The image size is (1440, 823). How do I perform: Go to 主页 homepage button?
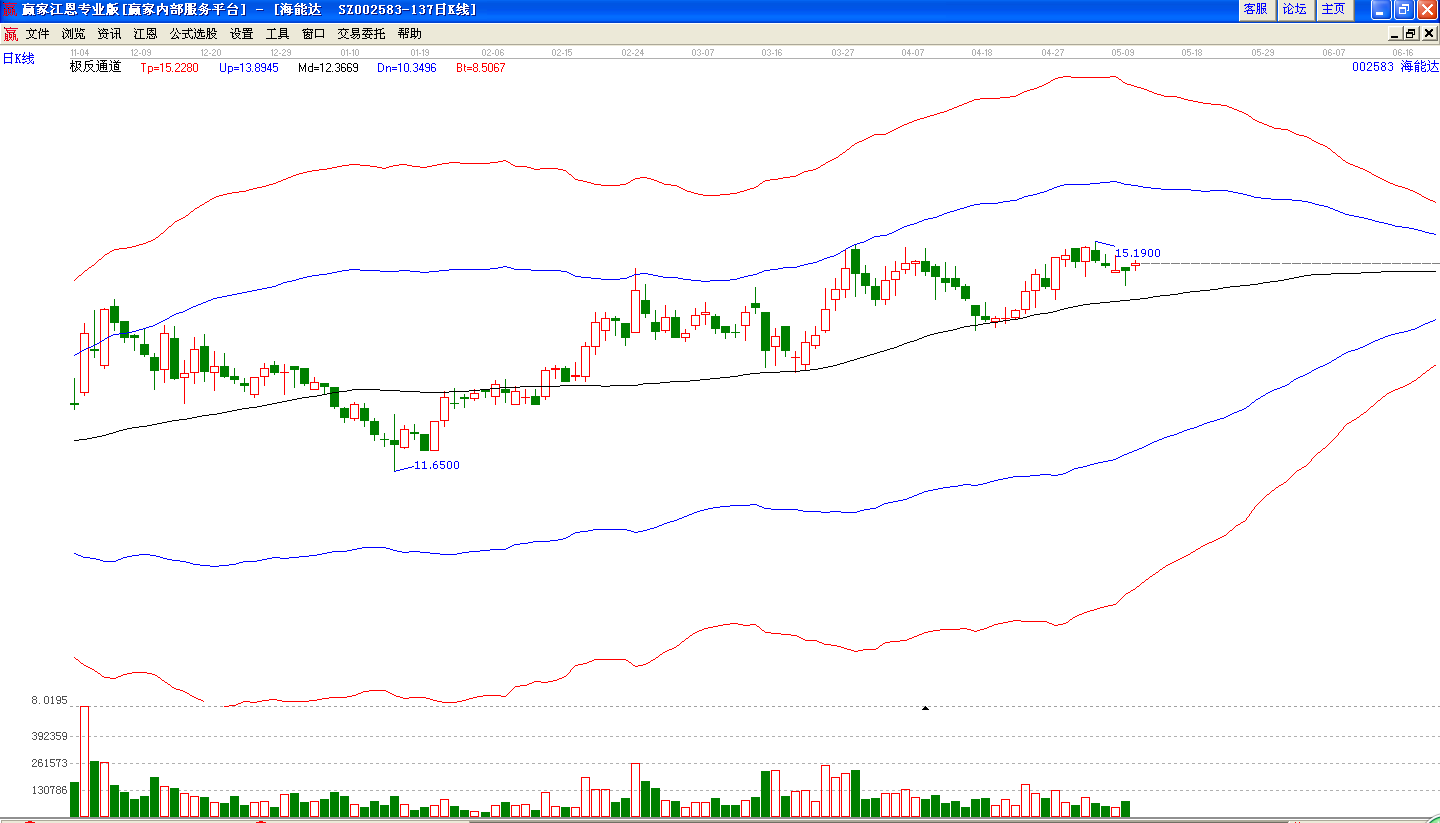pos(1334,10)
